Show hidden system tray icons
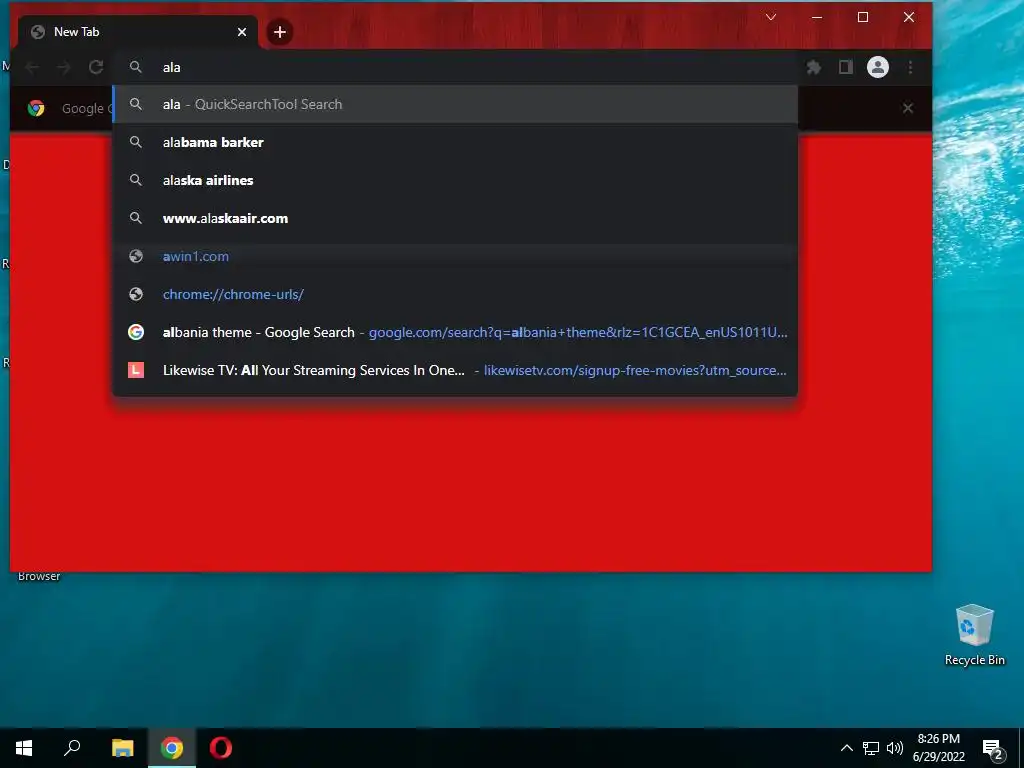Screen dimensions: 1024x768 coord(846,748)
